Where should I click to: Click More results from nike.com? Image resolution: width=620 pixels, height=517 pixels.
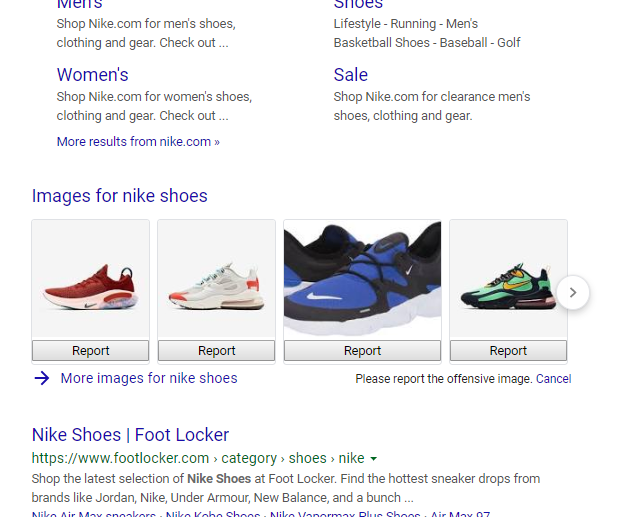pos(138,142)
